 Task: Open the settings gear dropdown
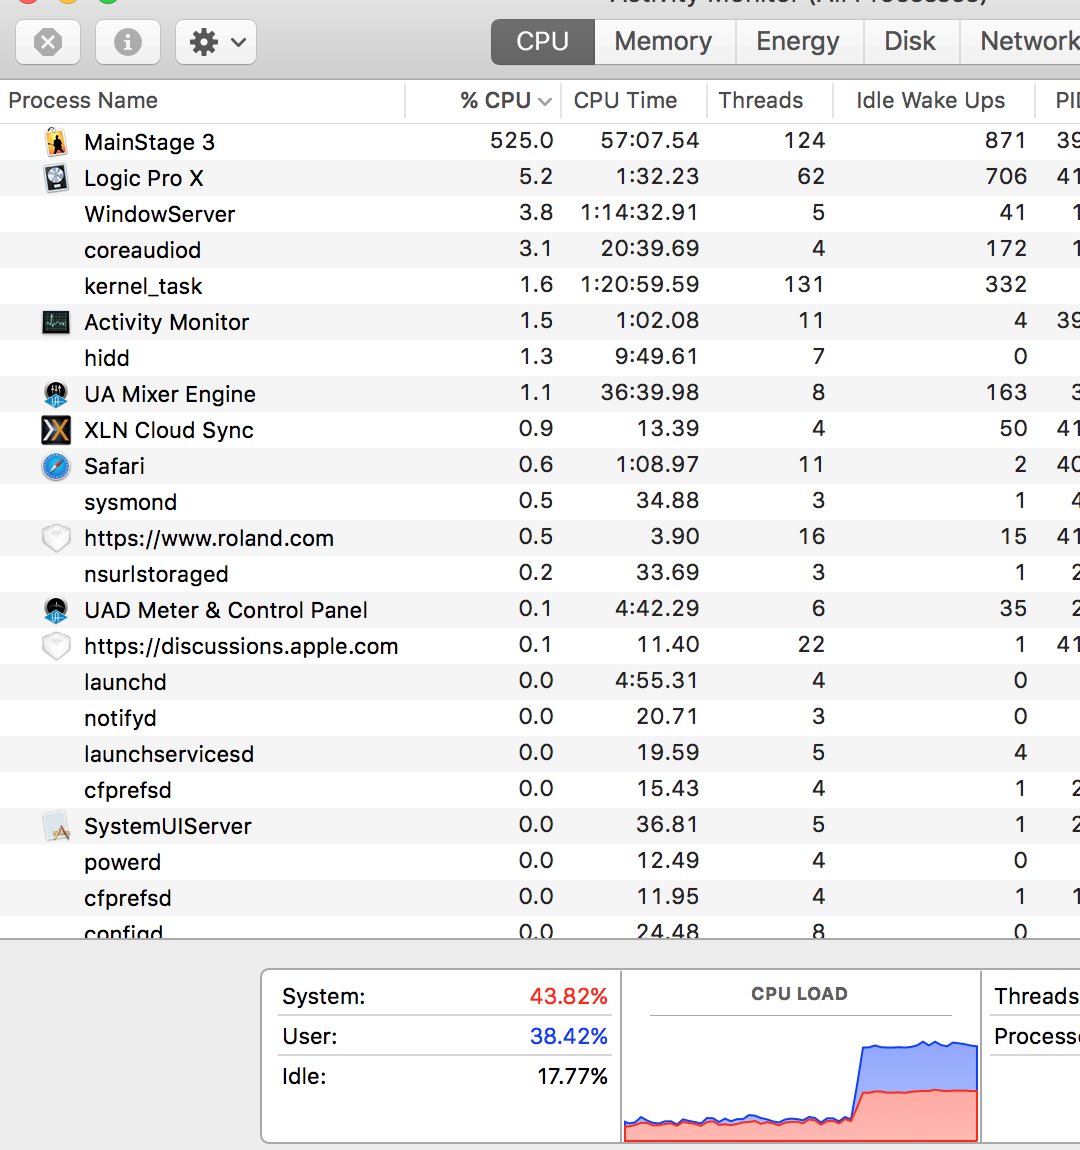click(x=215, y=42)
